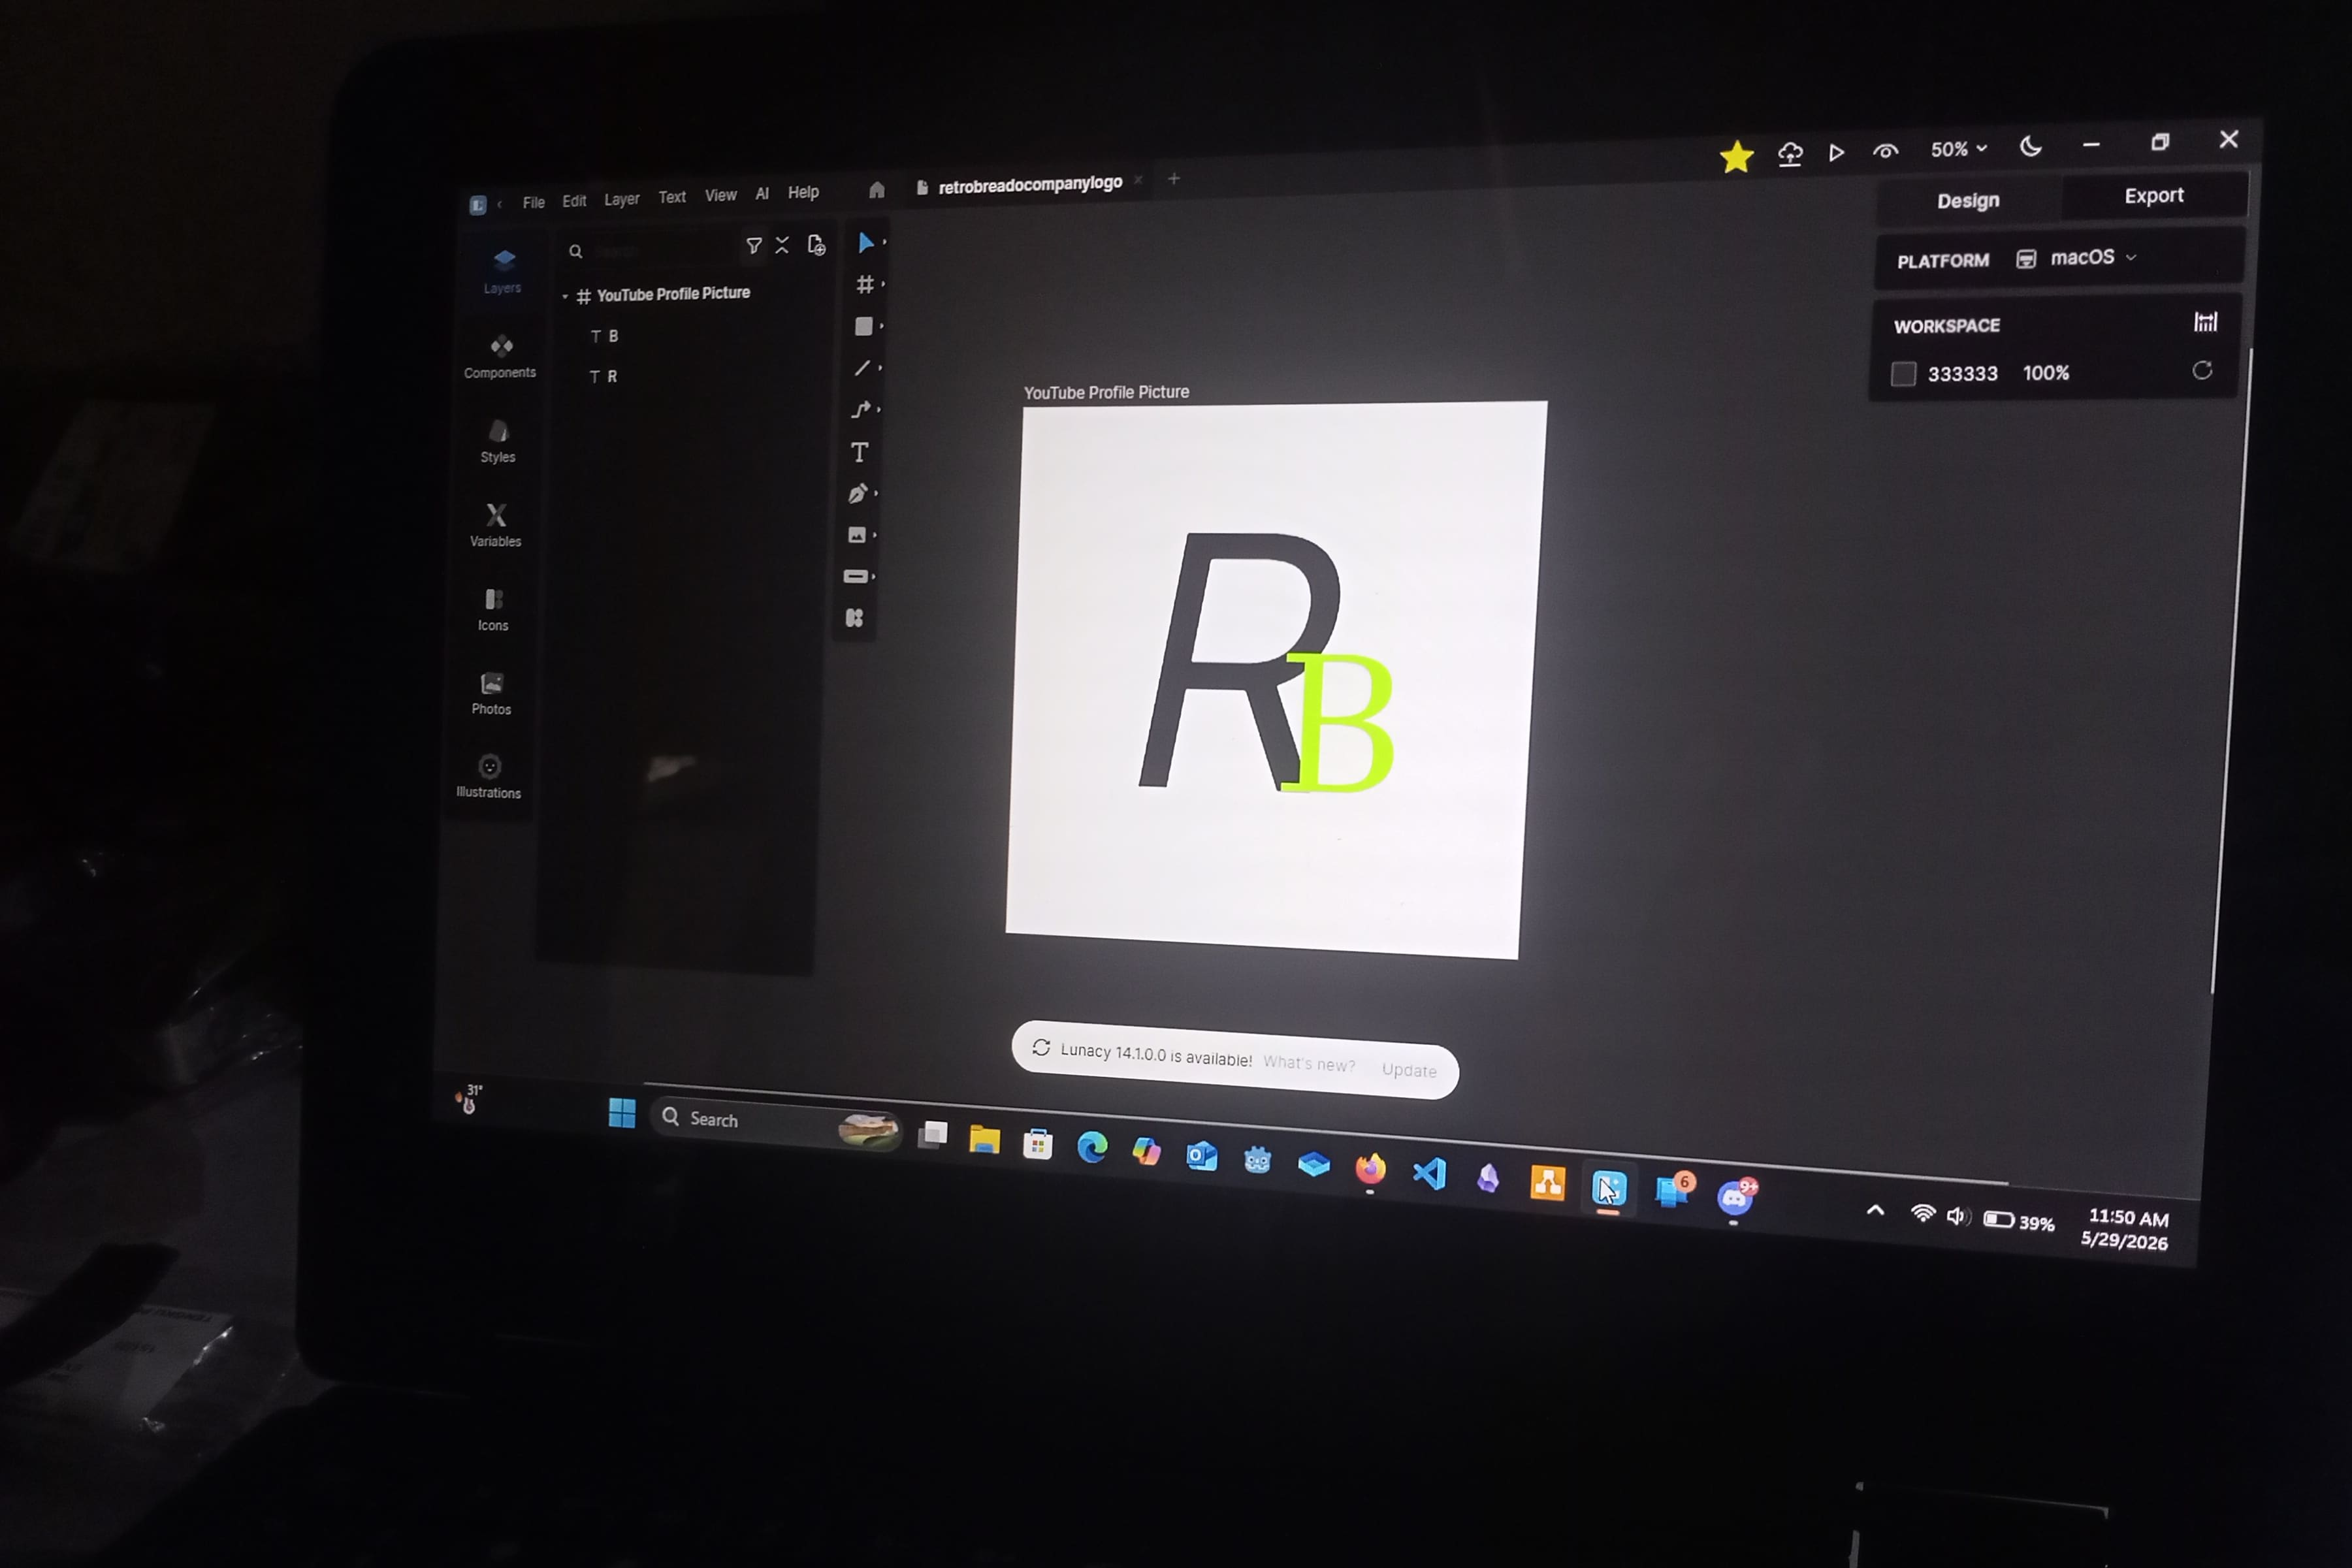
Task: Reset workspace color with the circular arrow
Action: (x=2202, y=371)
